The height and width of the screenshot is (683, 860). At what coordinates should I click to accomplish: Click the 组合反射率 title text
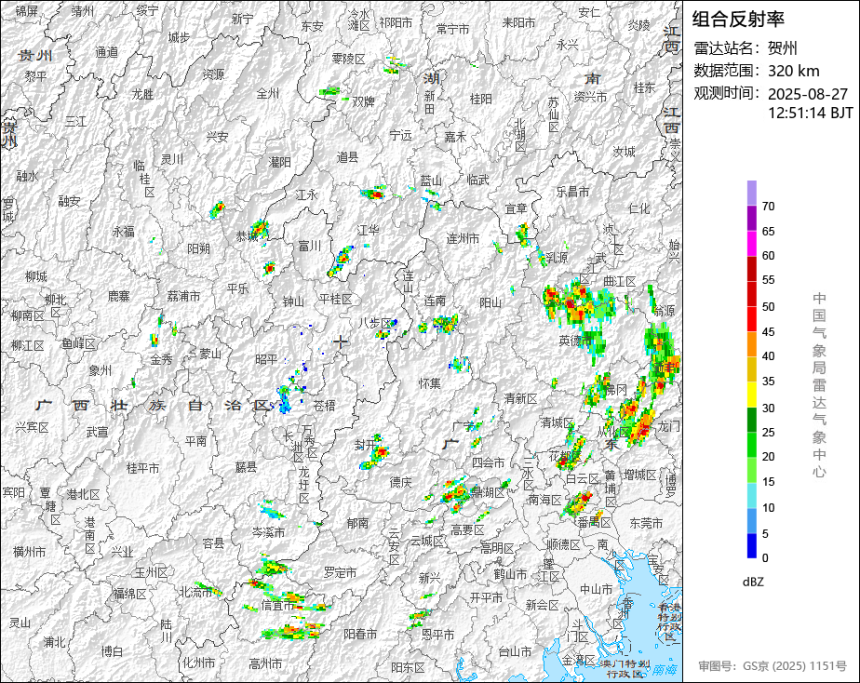pos(738,19)
